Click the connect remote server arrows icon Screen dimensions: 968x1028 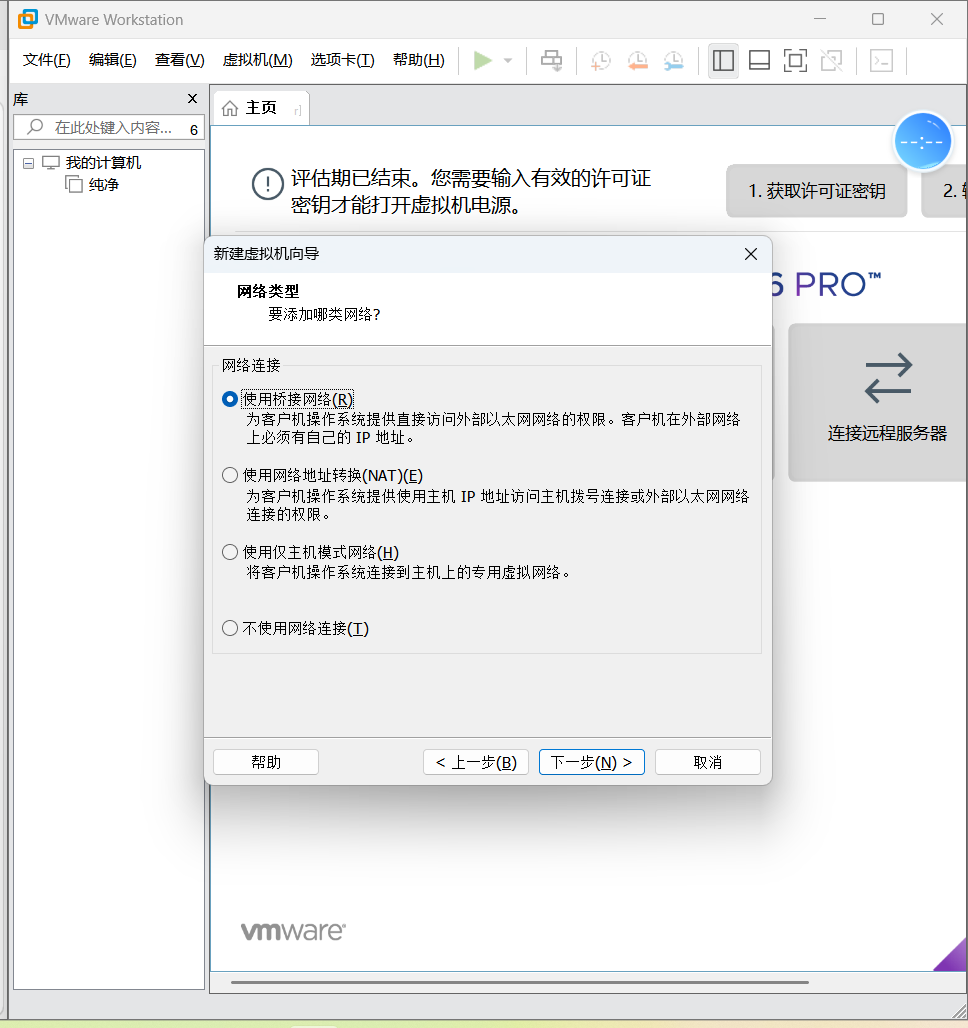tap(888, 378)
